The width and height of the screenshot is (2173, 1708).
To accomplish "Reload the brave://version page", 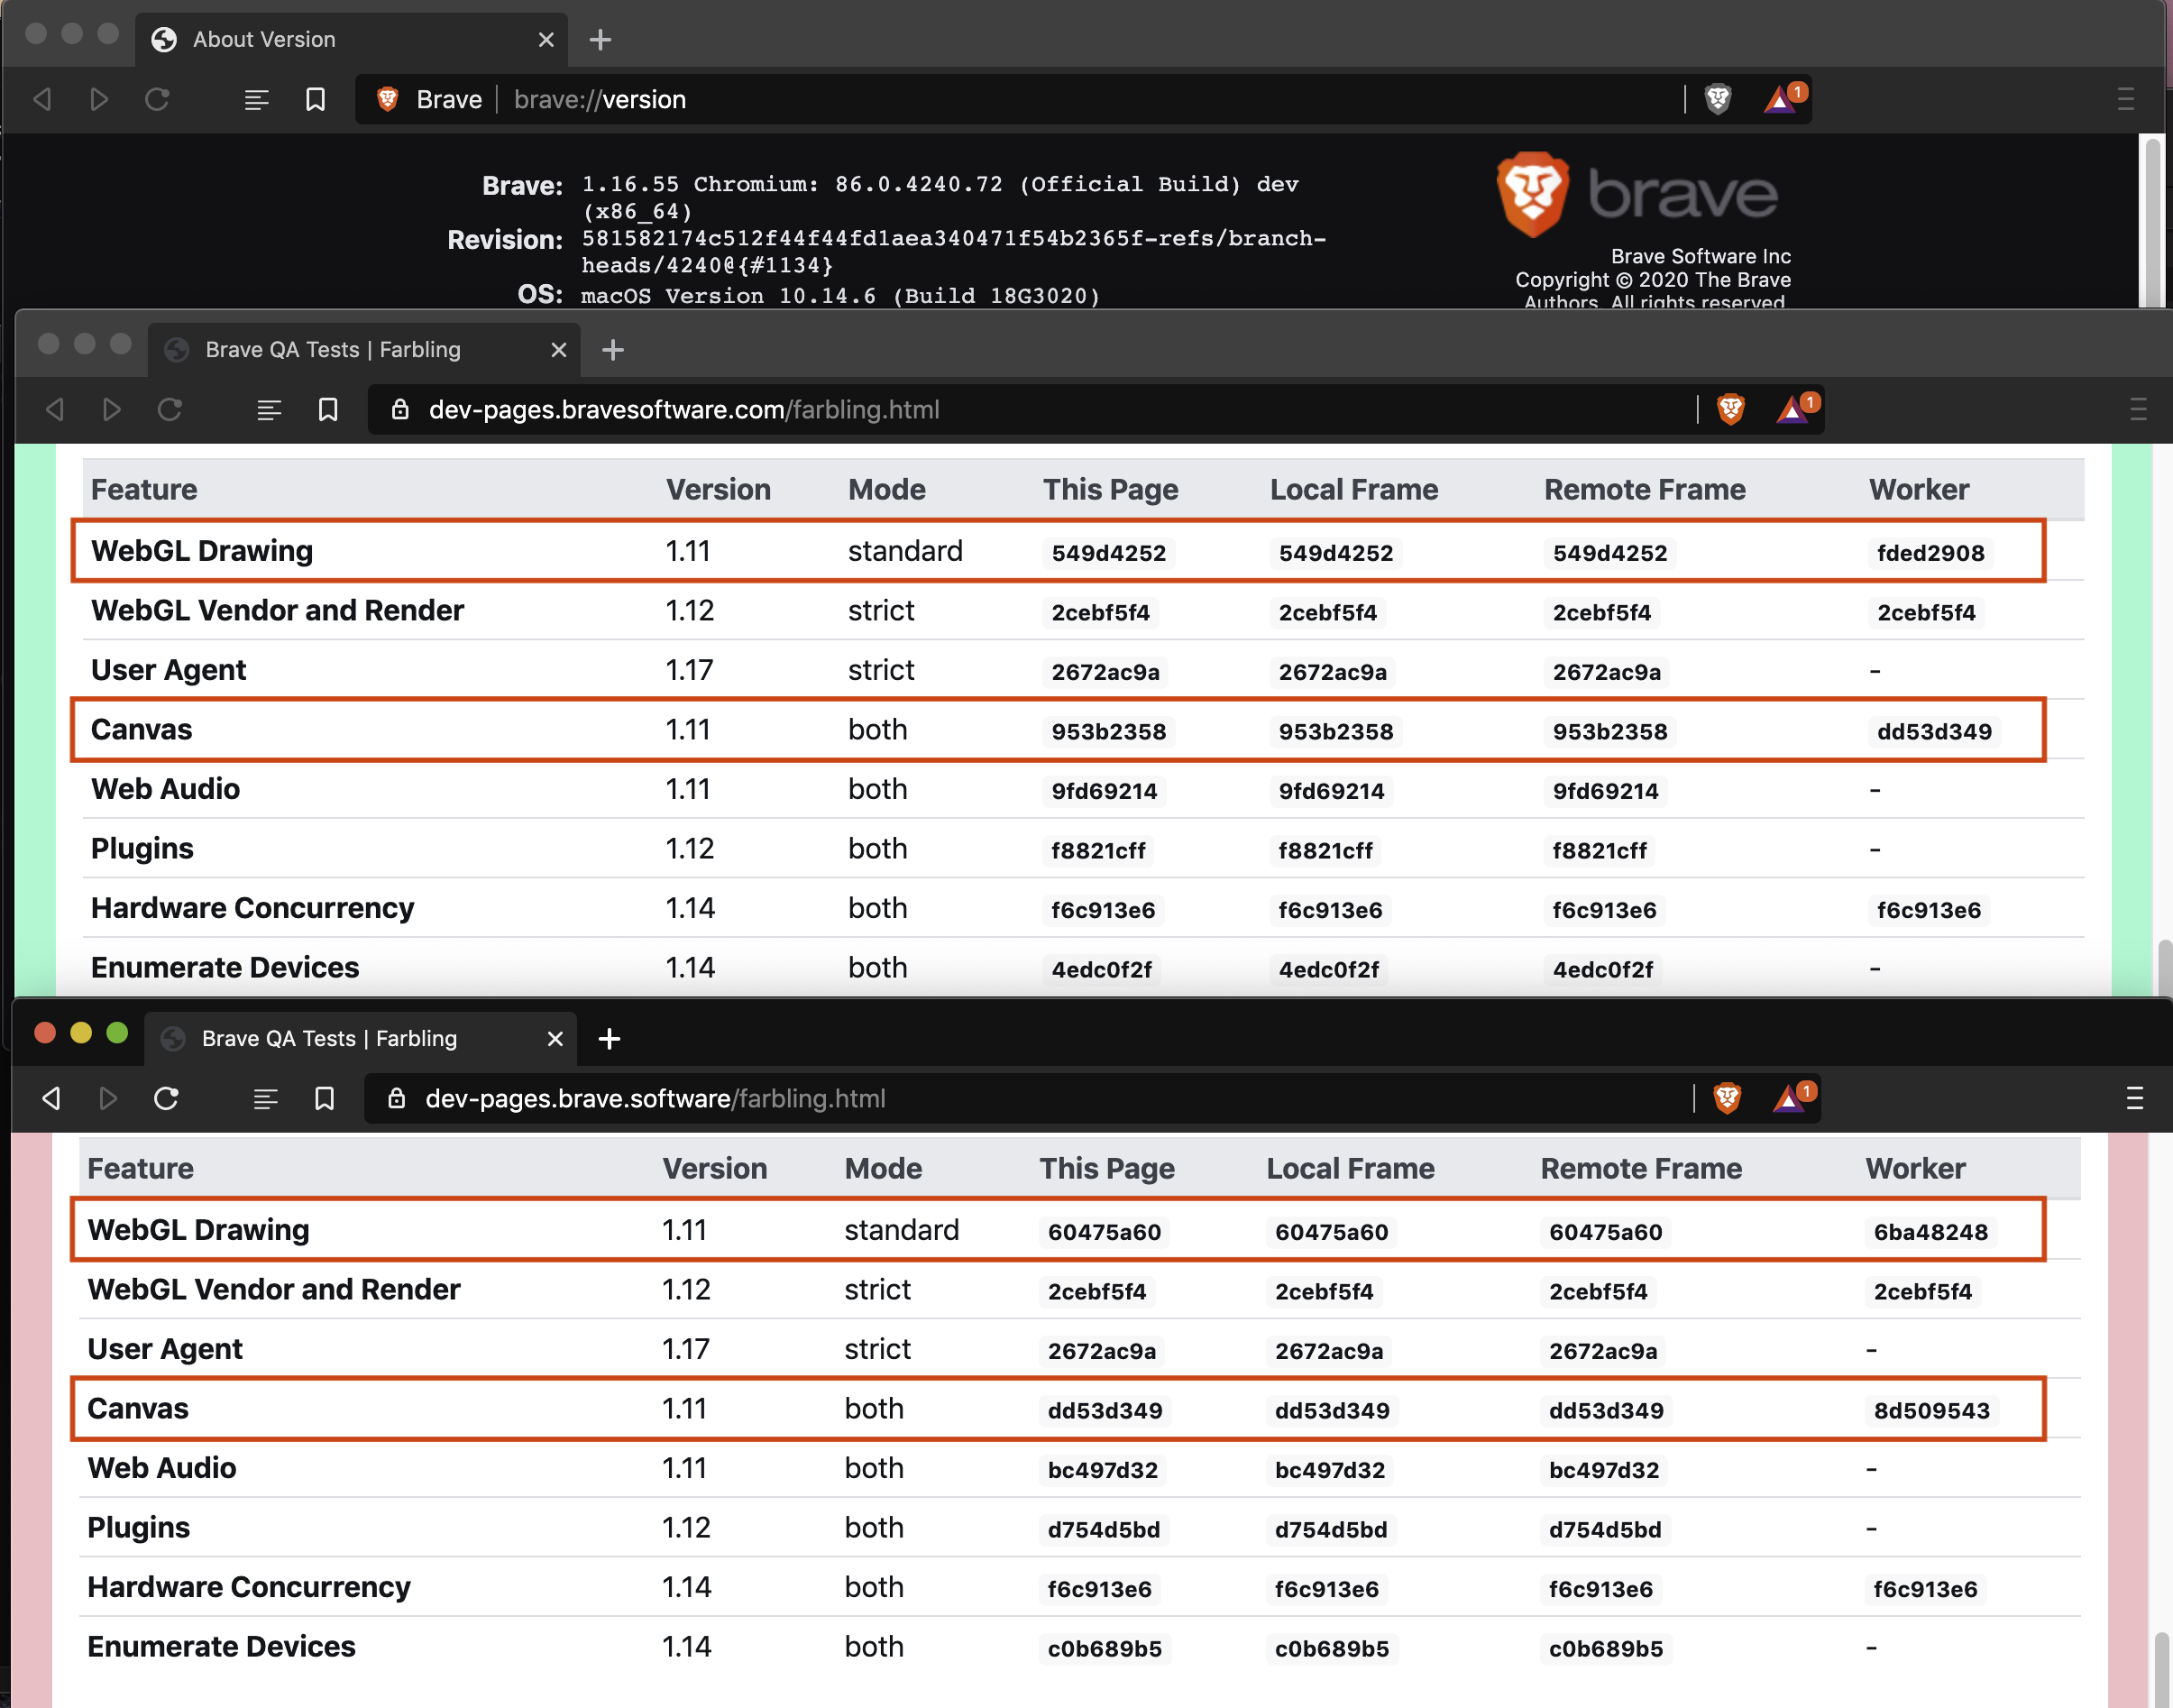I will (x=157, y=99).
